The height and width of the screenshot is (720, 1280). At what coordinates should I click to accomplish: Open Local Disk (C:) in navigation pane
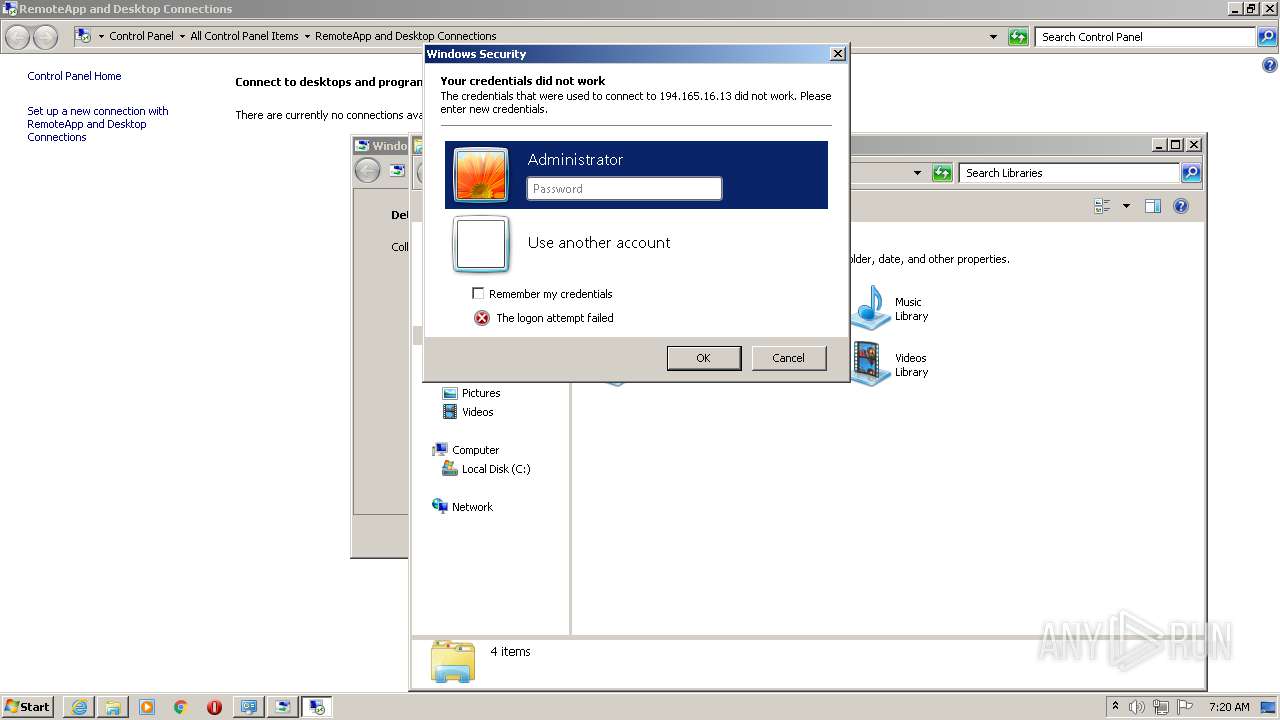pyautogui.click(x=486, y=469)
